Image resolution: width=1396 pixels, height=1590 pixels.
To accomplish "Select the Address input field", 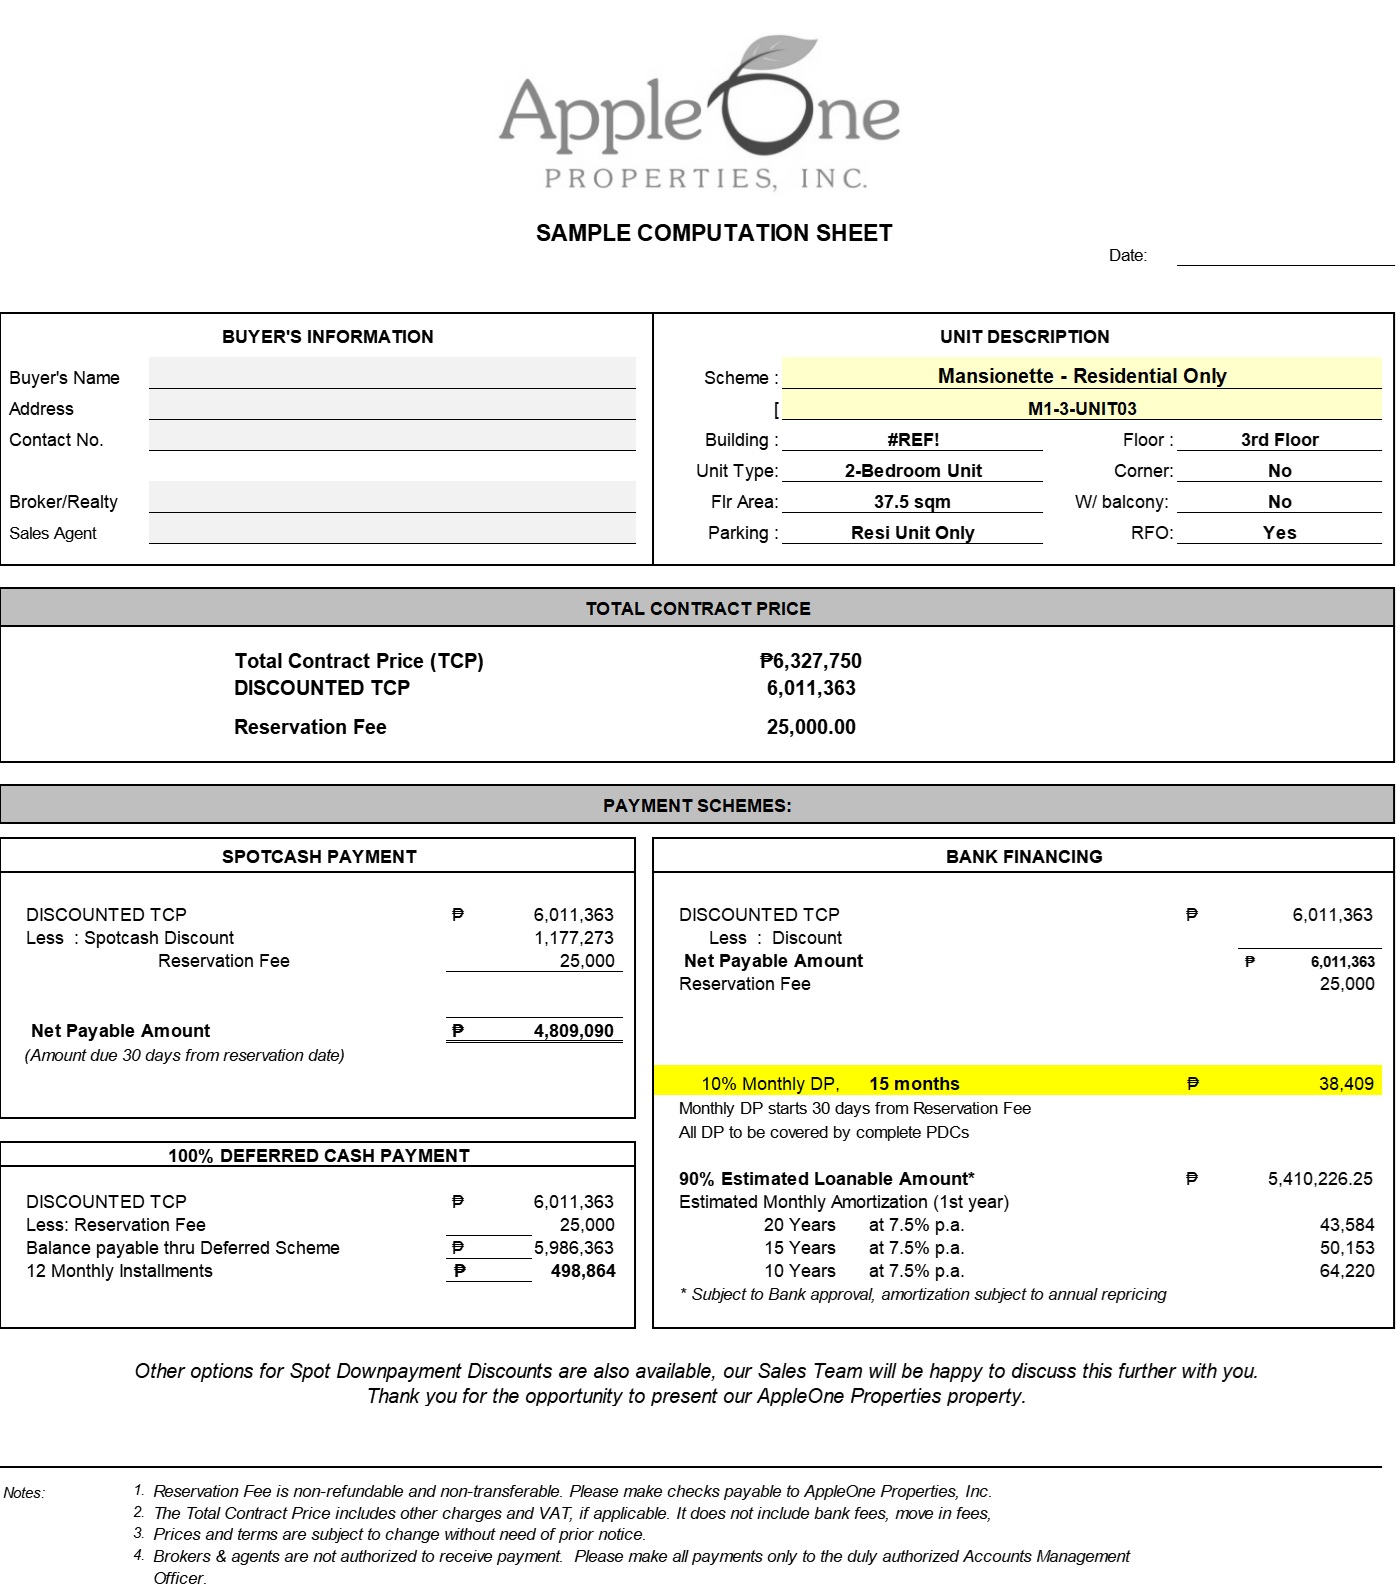I will click(392, 405).
